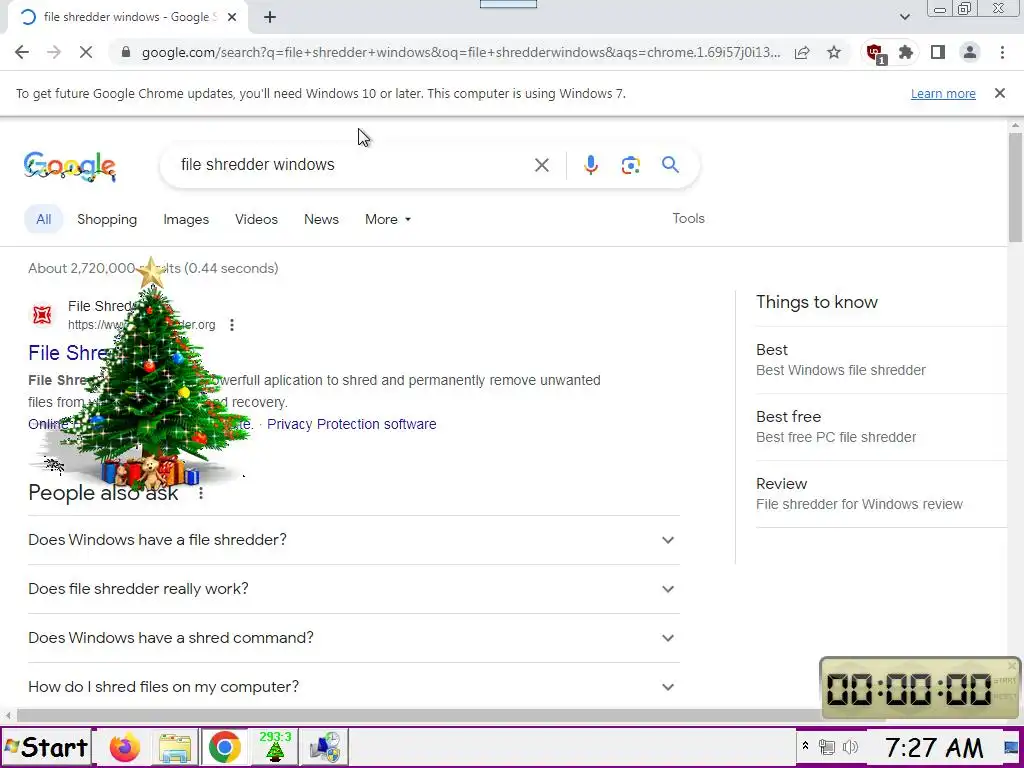Clear the search box text
This screenshot has width=1024, height=768.
[541, 165]
